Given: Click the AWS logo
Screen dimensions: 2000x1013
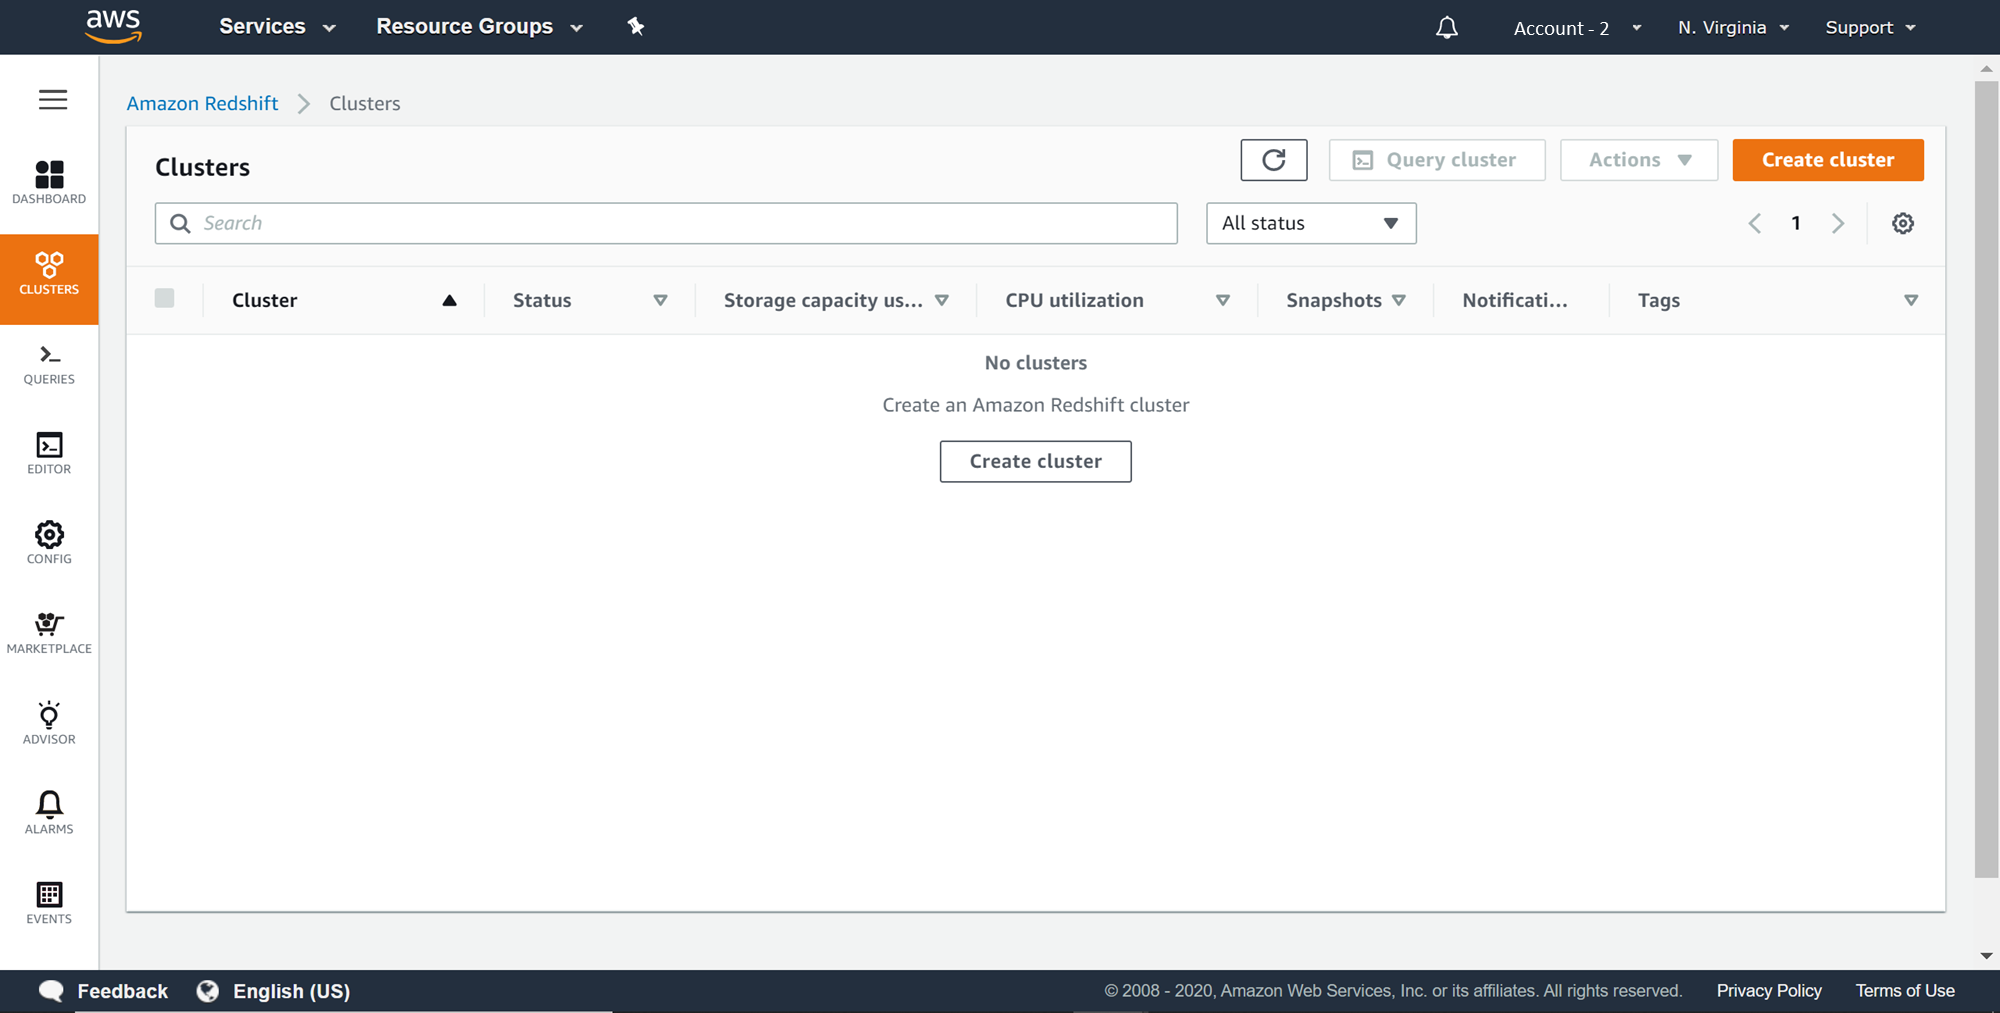Looking at the screenshot, I should [x=114, y=26].
